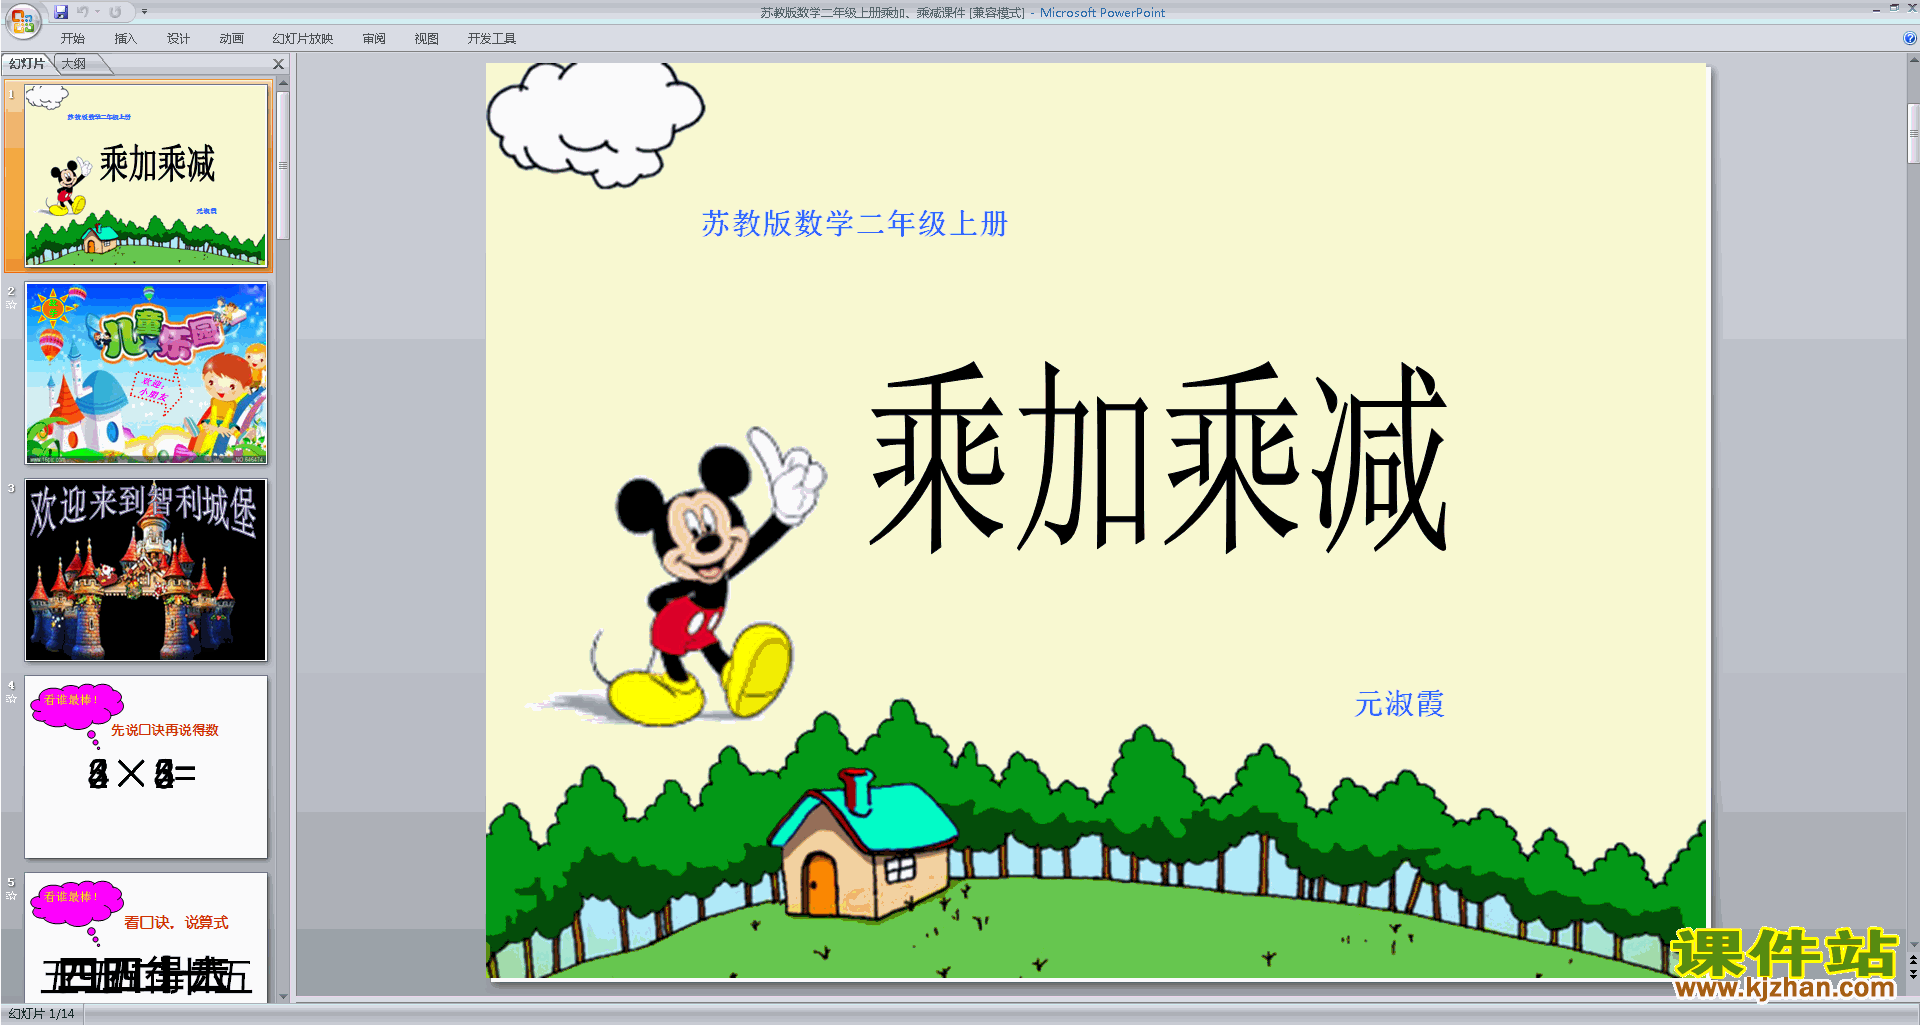
Task: Click the animation star icon beside slide 5
Action: (11, 895)
